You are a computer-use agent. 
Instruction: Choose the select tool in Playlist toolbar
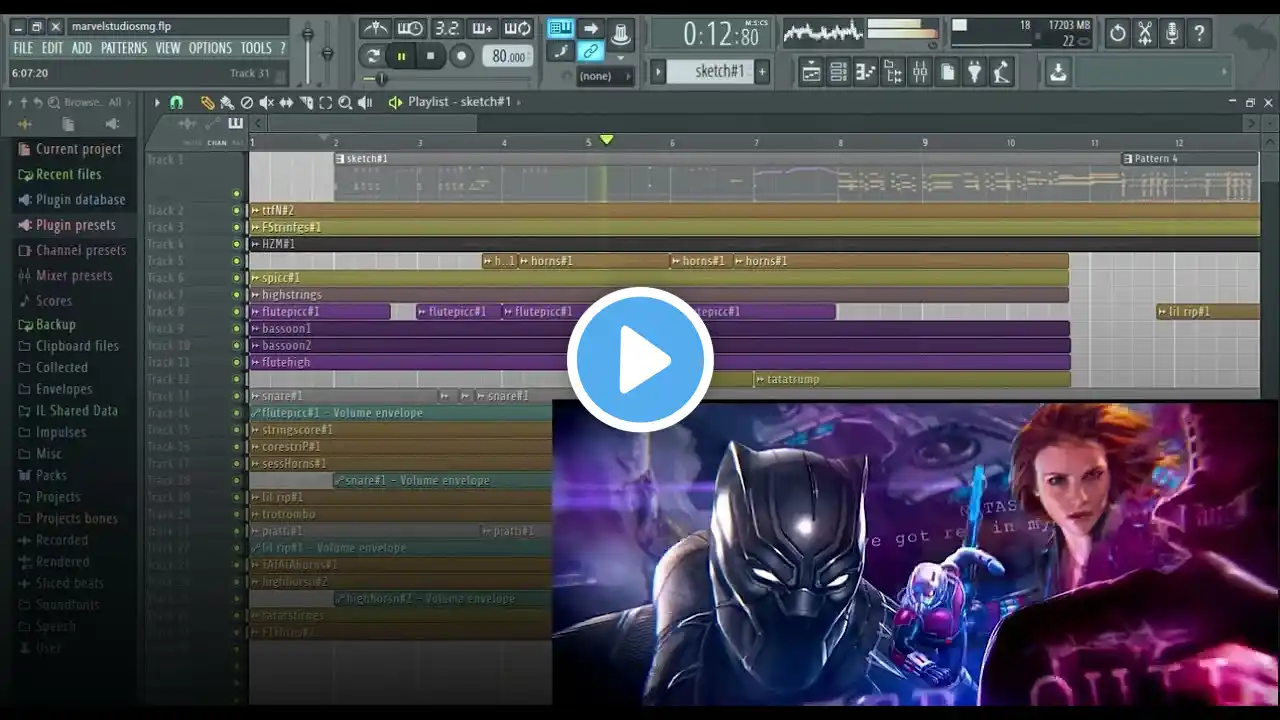pyautogui.click(x=325, y=102)
